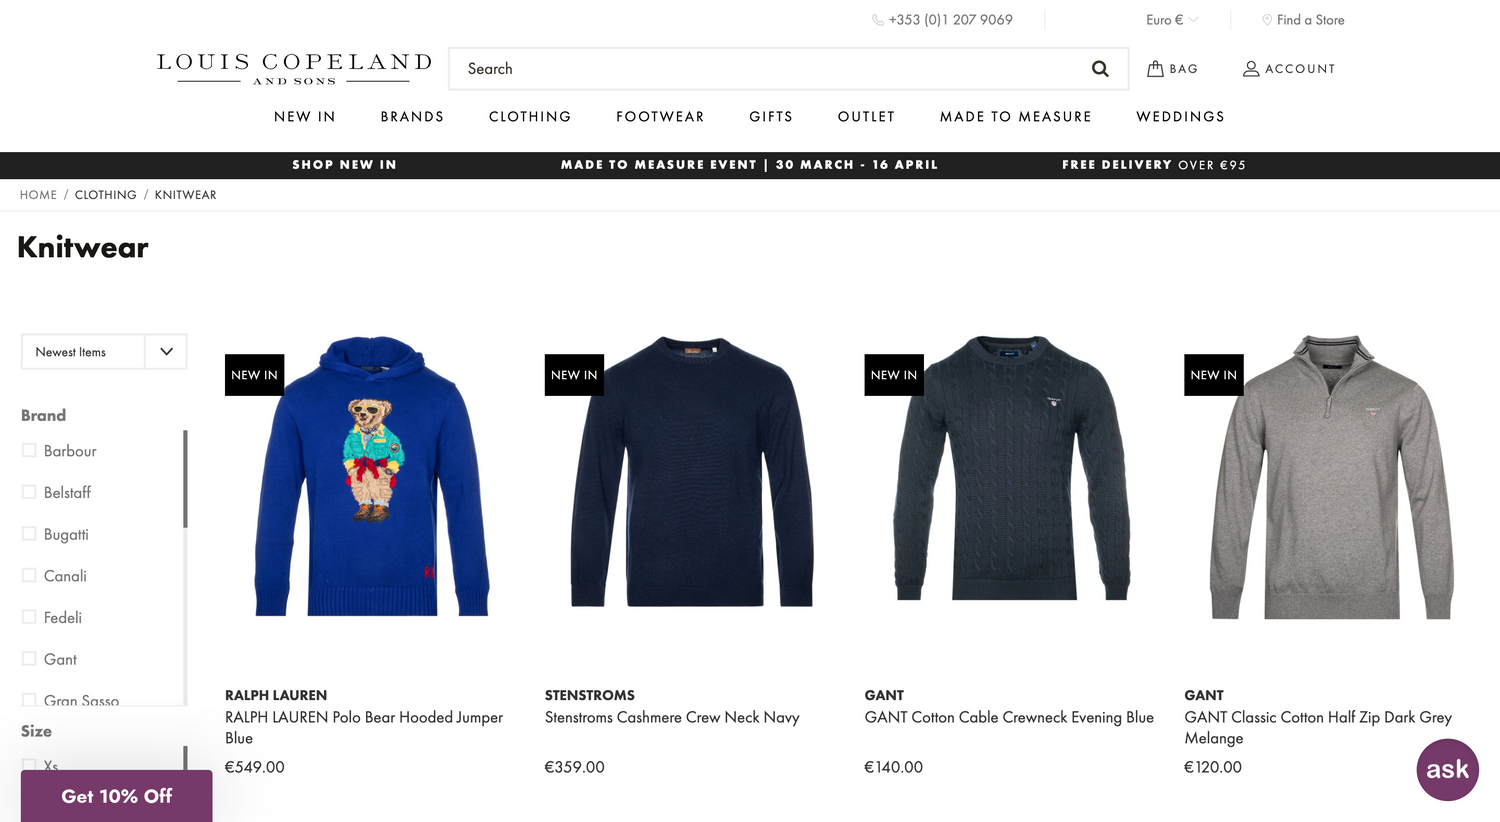The width and height of the screenshot is (1500, 822).
Task: Tick the Gant brand checkbox
Action: click(x=29, y=658)
